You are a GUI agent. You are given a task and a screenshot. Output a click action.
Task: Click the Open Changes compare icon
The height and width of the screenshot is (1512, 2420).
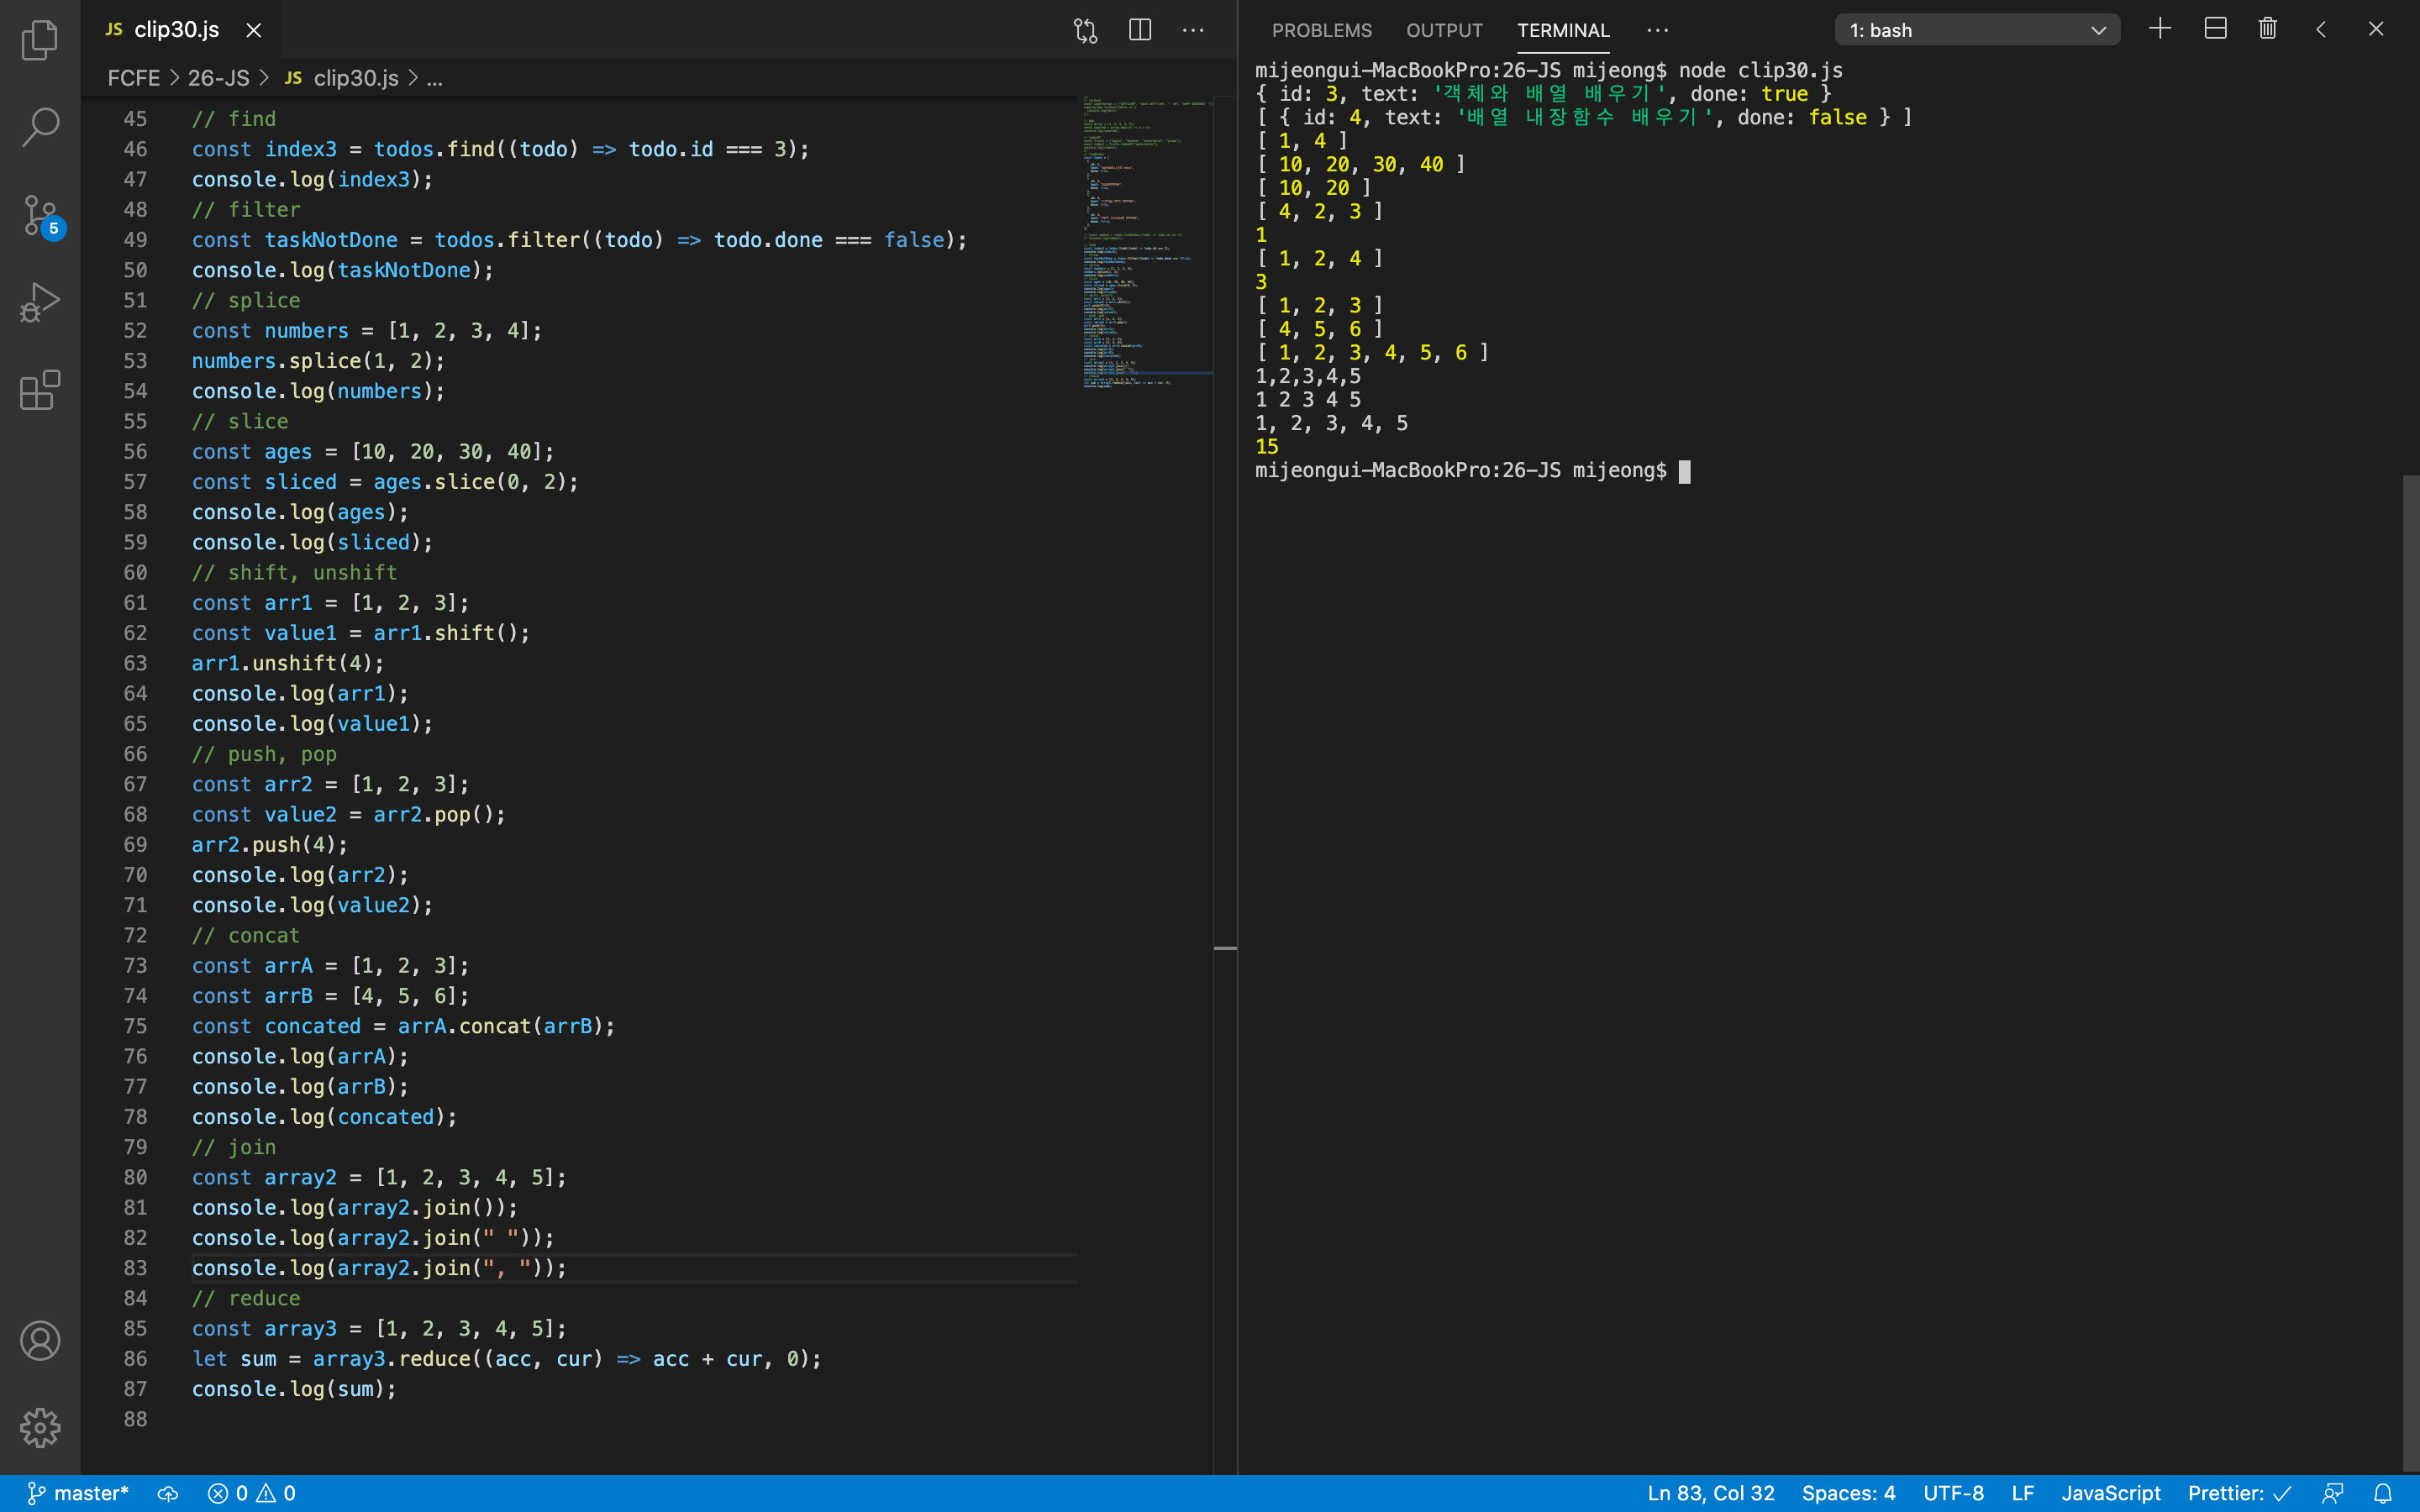point(1085,30)
